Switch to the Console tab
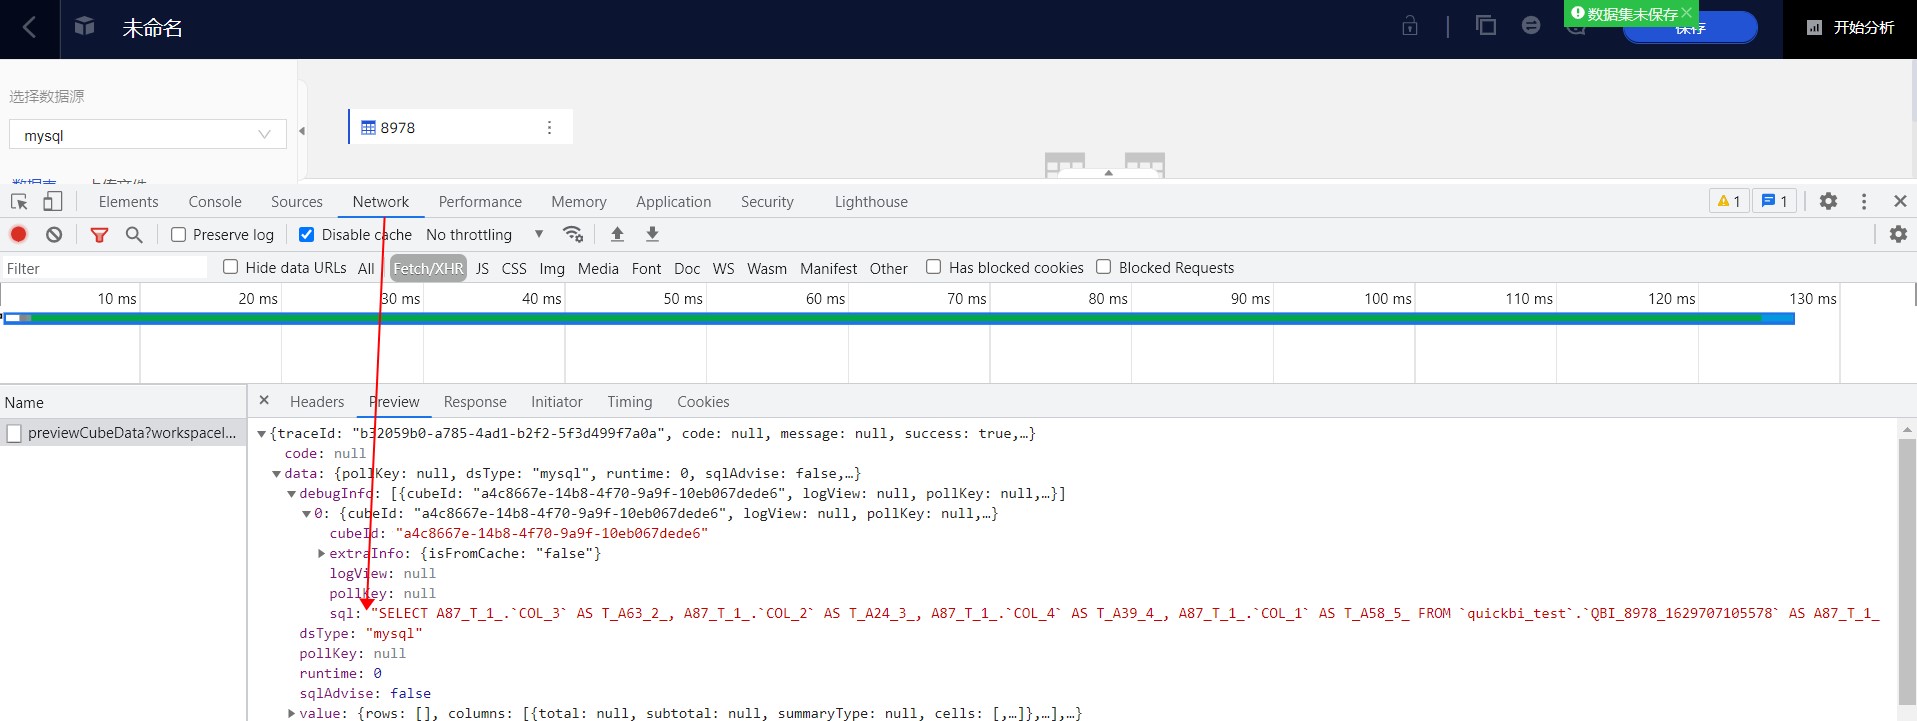The width and height of the screenshot is (1917, 721). [x=215, y=201]
